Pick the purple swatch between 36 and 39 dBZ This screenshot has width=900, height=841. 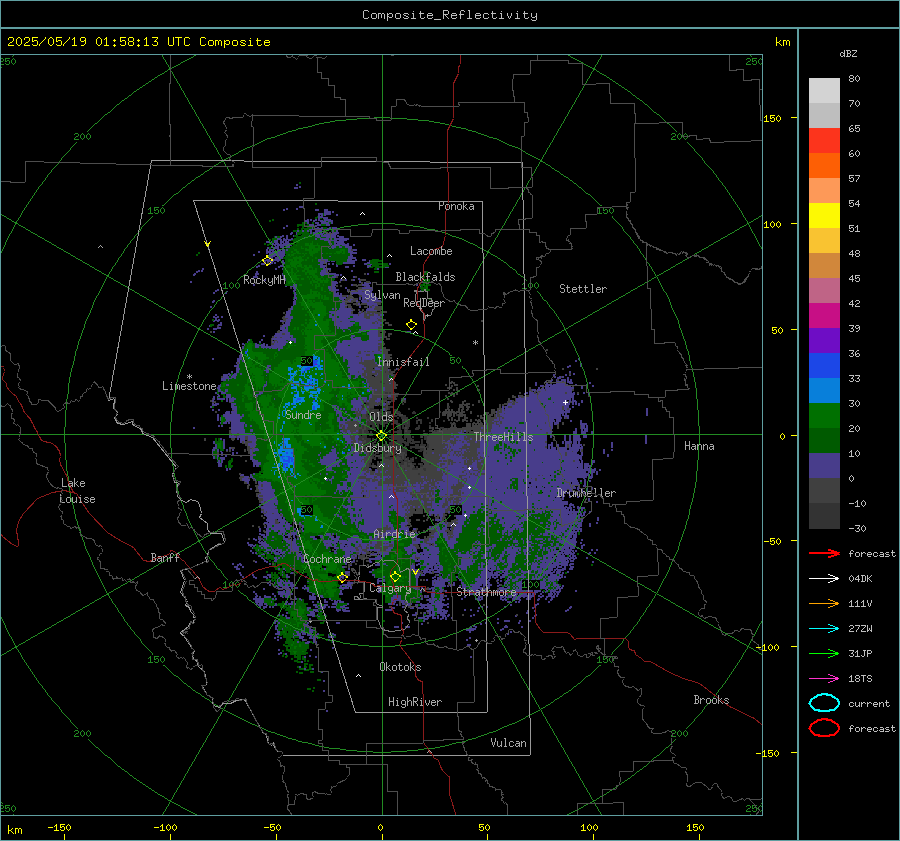tap(824, 340)
